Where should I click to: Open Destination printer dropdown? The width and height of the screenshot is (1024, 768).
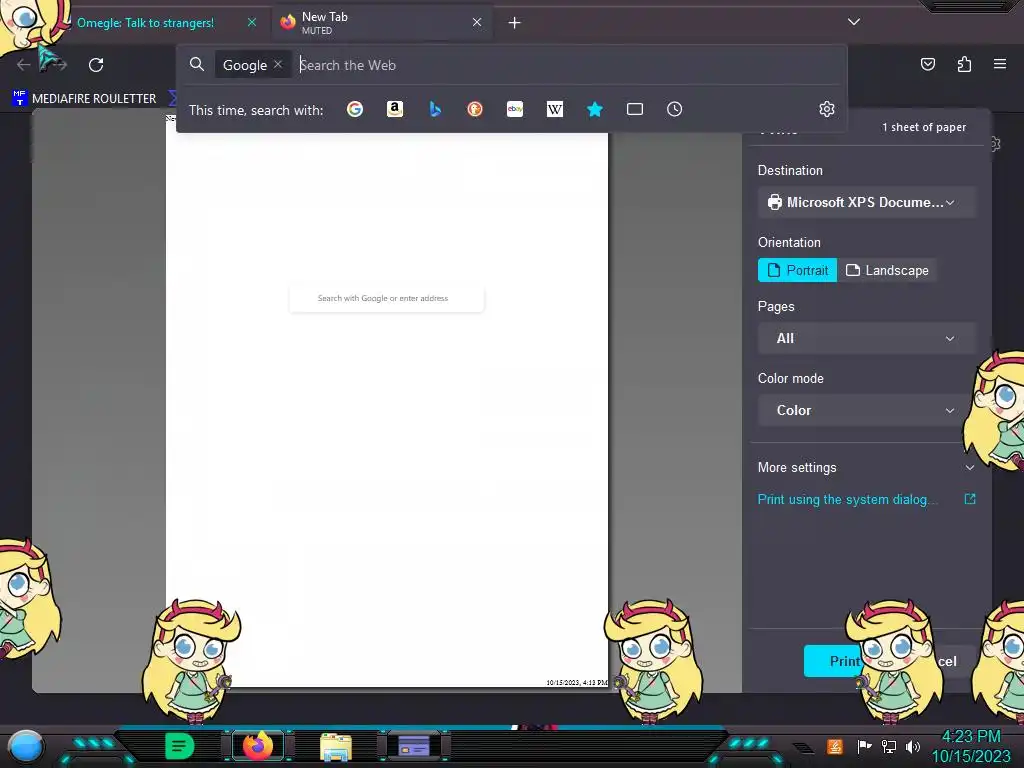tap(867, 202)
